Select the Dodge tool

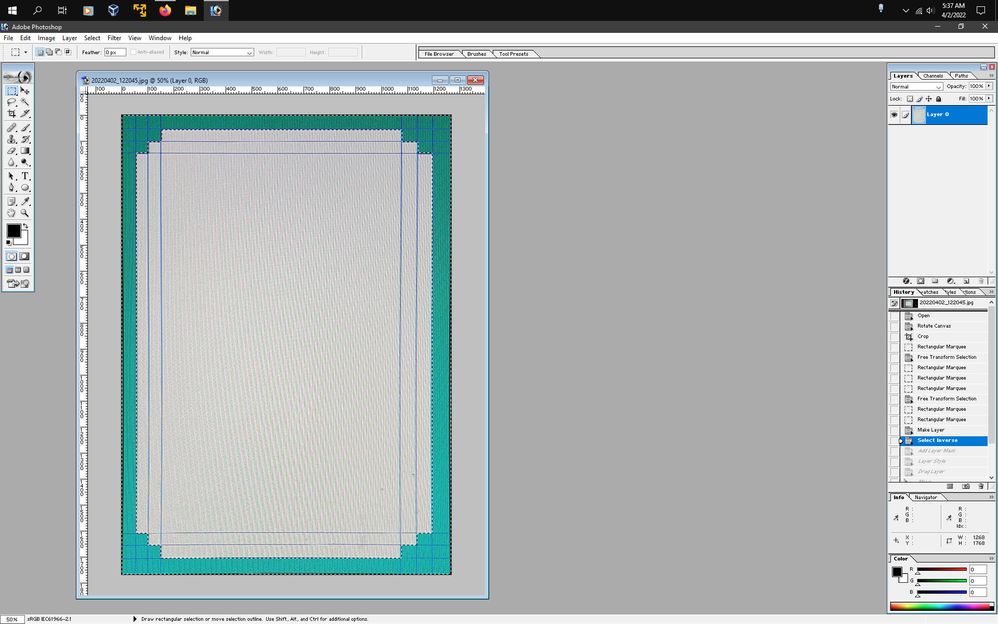pos(25,162)
